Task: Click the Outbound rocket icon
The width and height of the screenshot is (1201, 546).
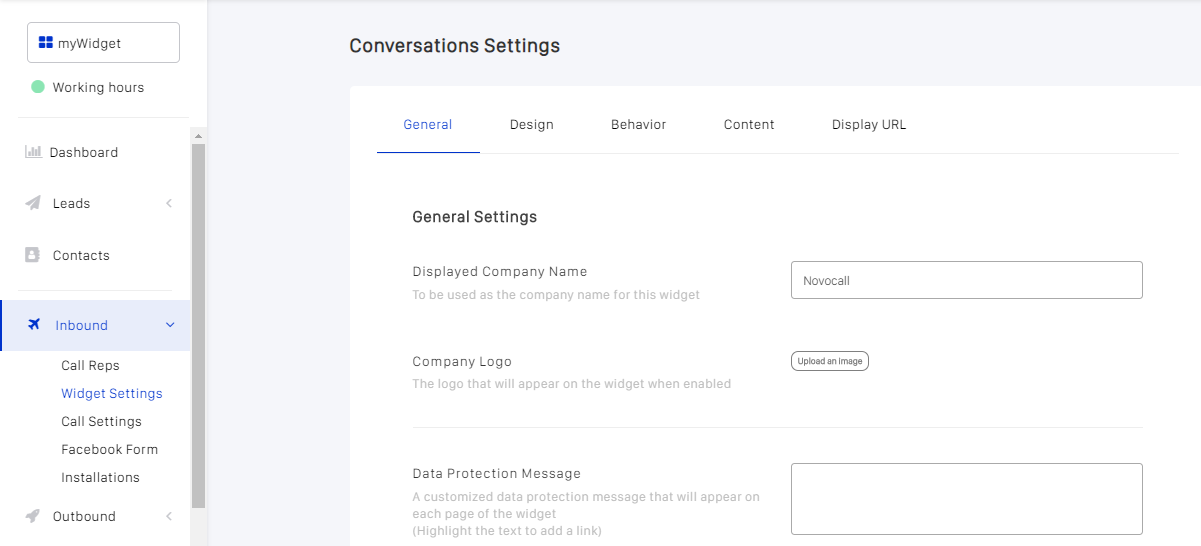Action: (33, 516)
